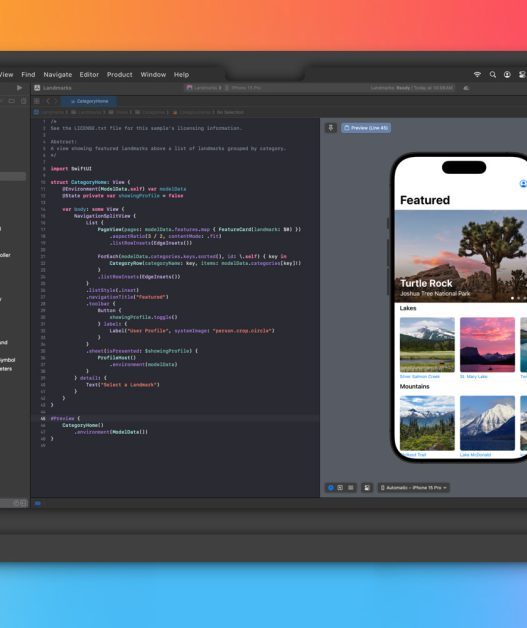Open the Product menu
Image resolution: width=527 pixels, height=628 pixels.
point(119,74)
